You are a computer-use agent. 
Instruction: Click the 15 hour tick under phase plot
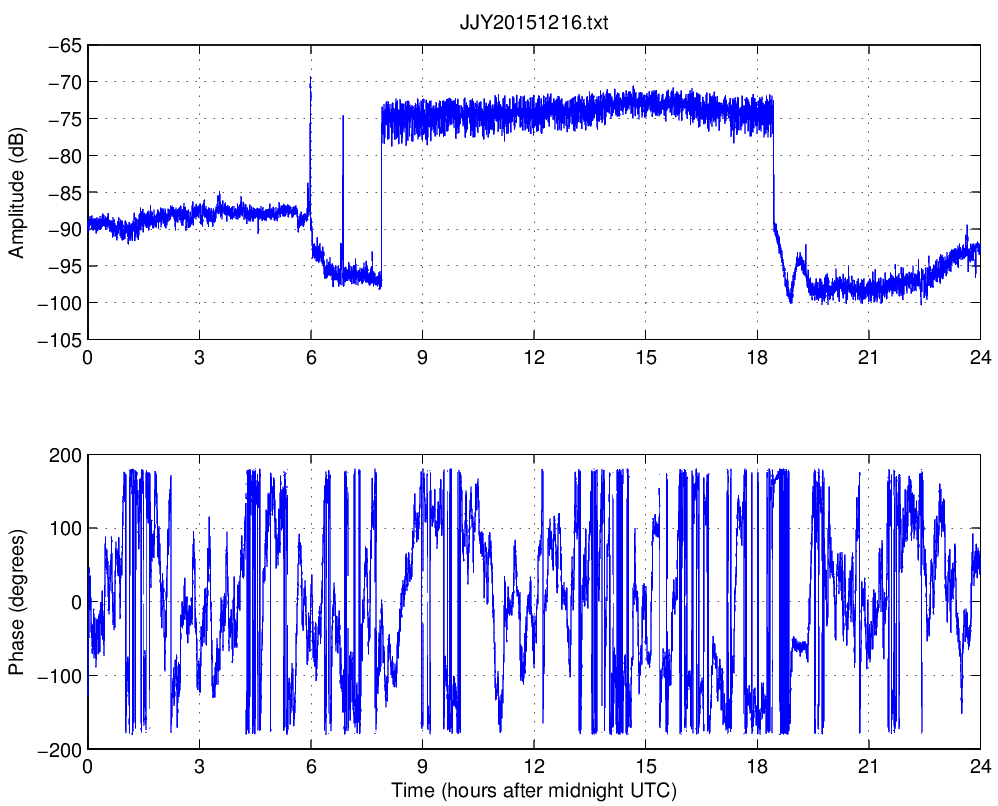click(x=645, y=766)
